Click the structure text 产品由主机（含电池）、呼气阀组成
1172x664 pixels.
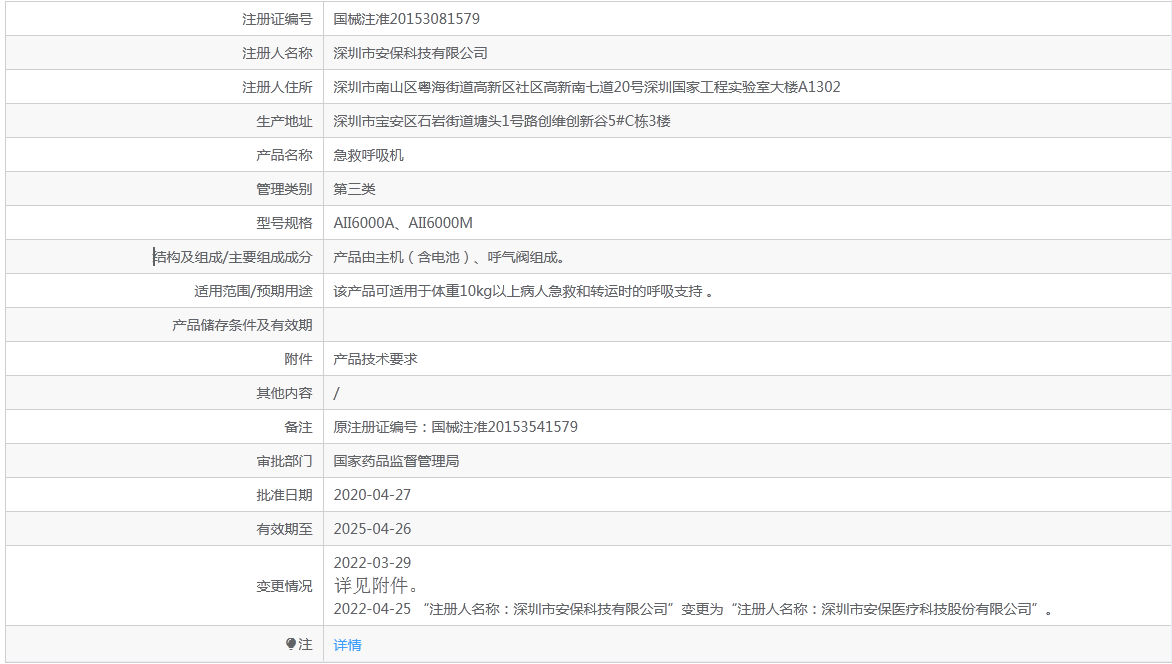[x=450, y=257]
